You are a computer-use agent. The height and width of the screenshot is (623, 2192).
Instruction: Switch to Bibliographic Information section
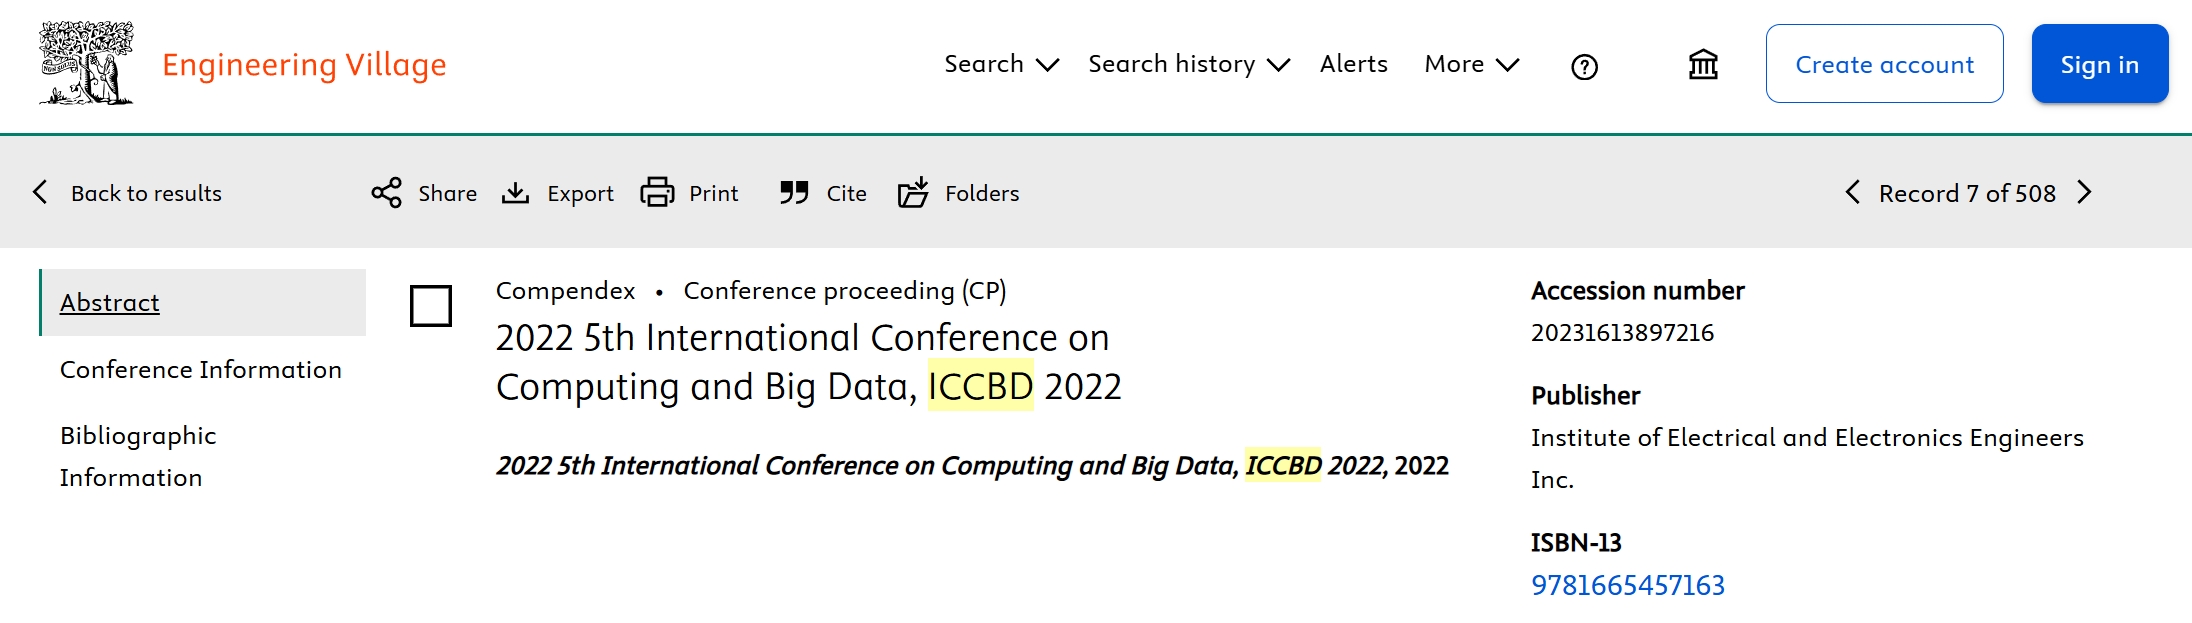click(138, 456)
